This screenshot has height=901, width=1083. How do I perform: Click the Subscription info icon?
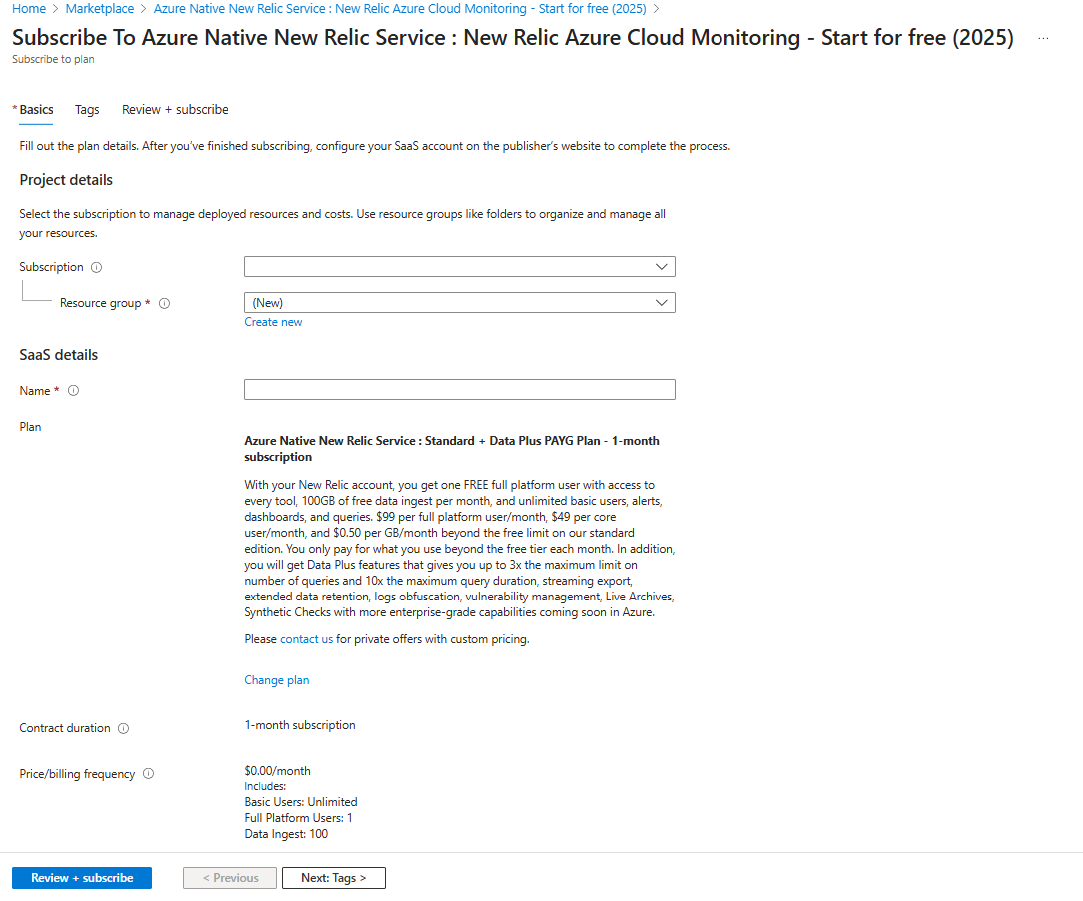pos(96,267)
